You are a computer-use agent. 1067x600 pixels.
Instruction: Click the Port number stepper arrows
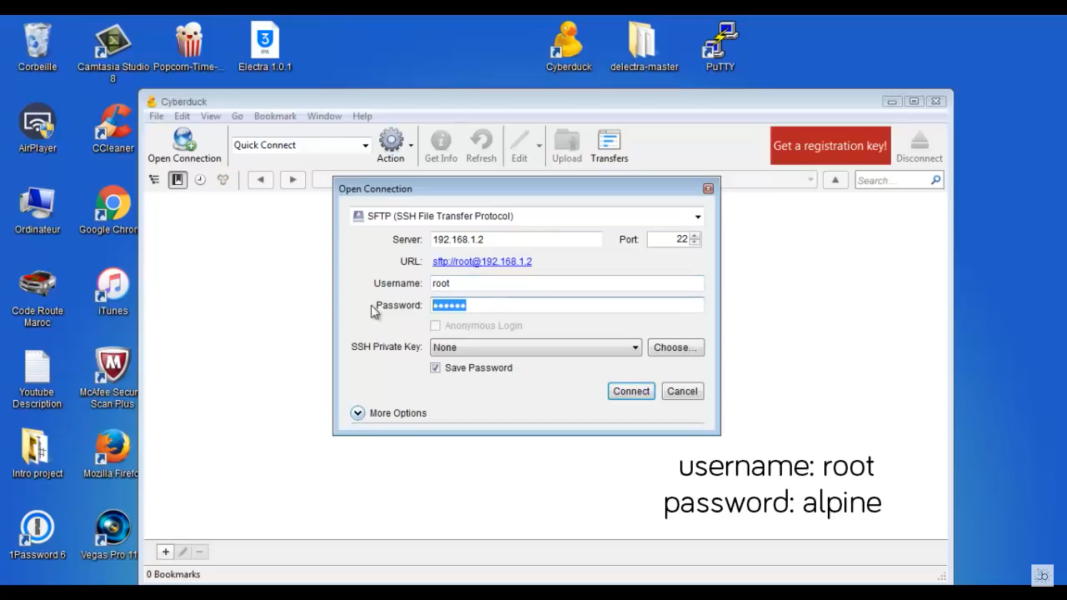695,239
